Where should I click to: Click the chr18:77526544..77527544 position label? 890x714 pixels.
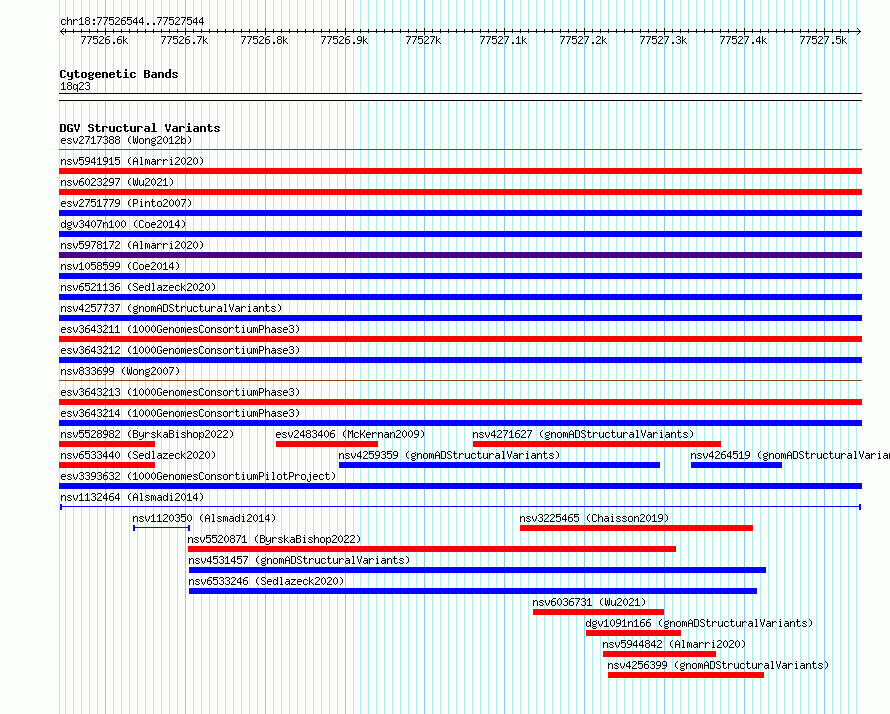click(132, 22)
